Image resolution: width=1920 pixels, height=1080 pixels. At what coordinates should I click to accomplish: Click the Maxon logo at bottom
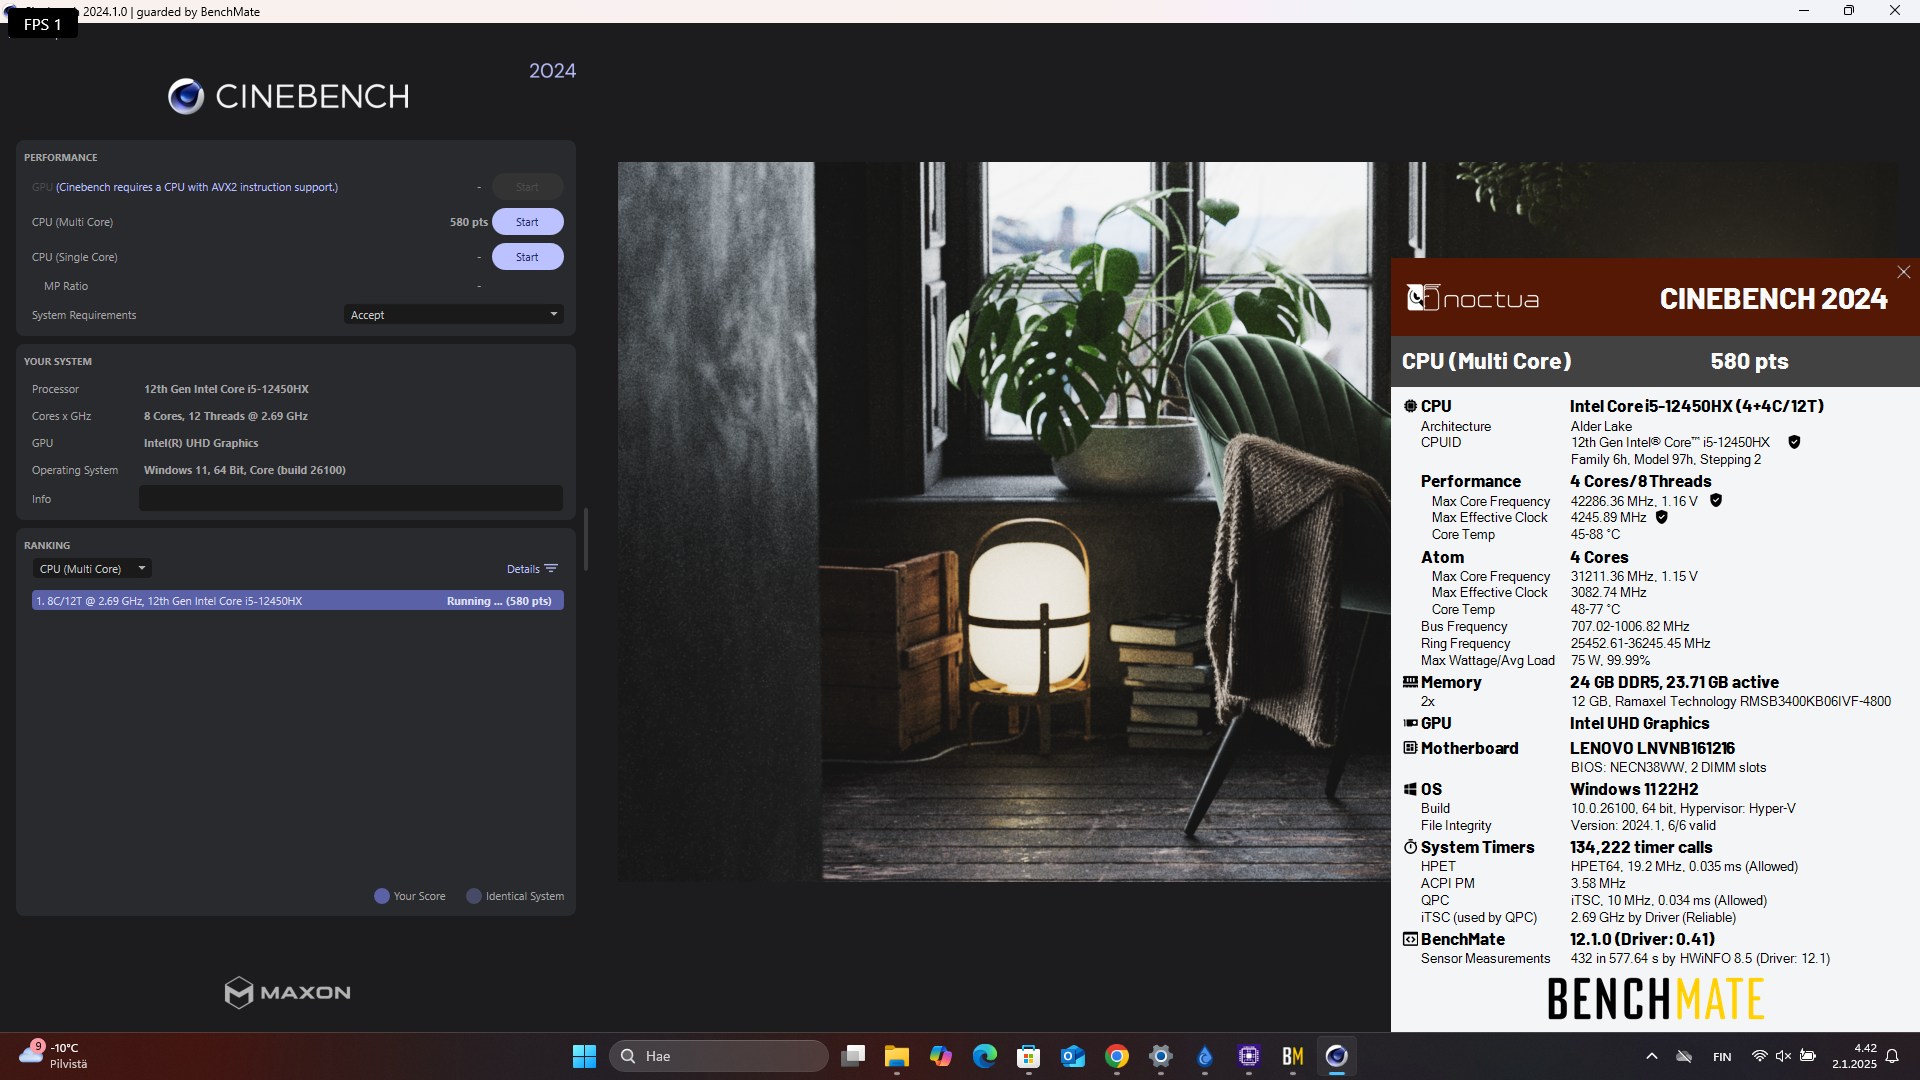click(288, 992)
